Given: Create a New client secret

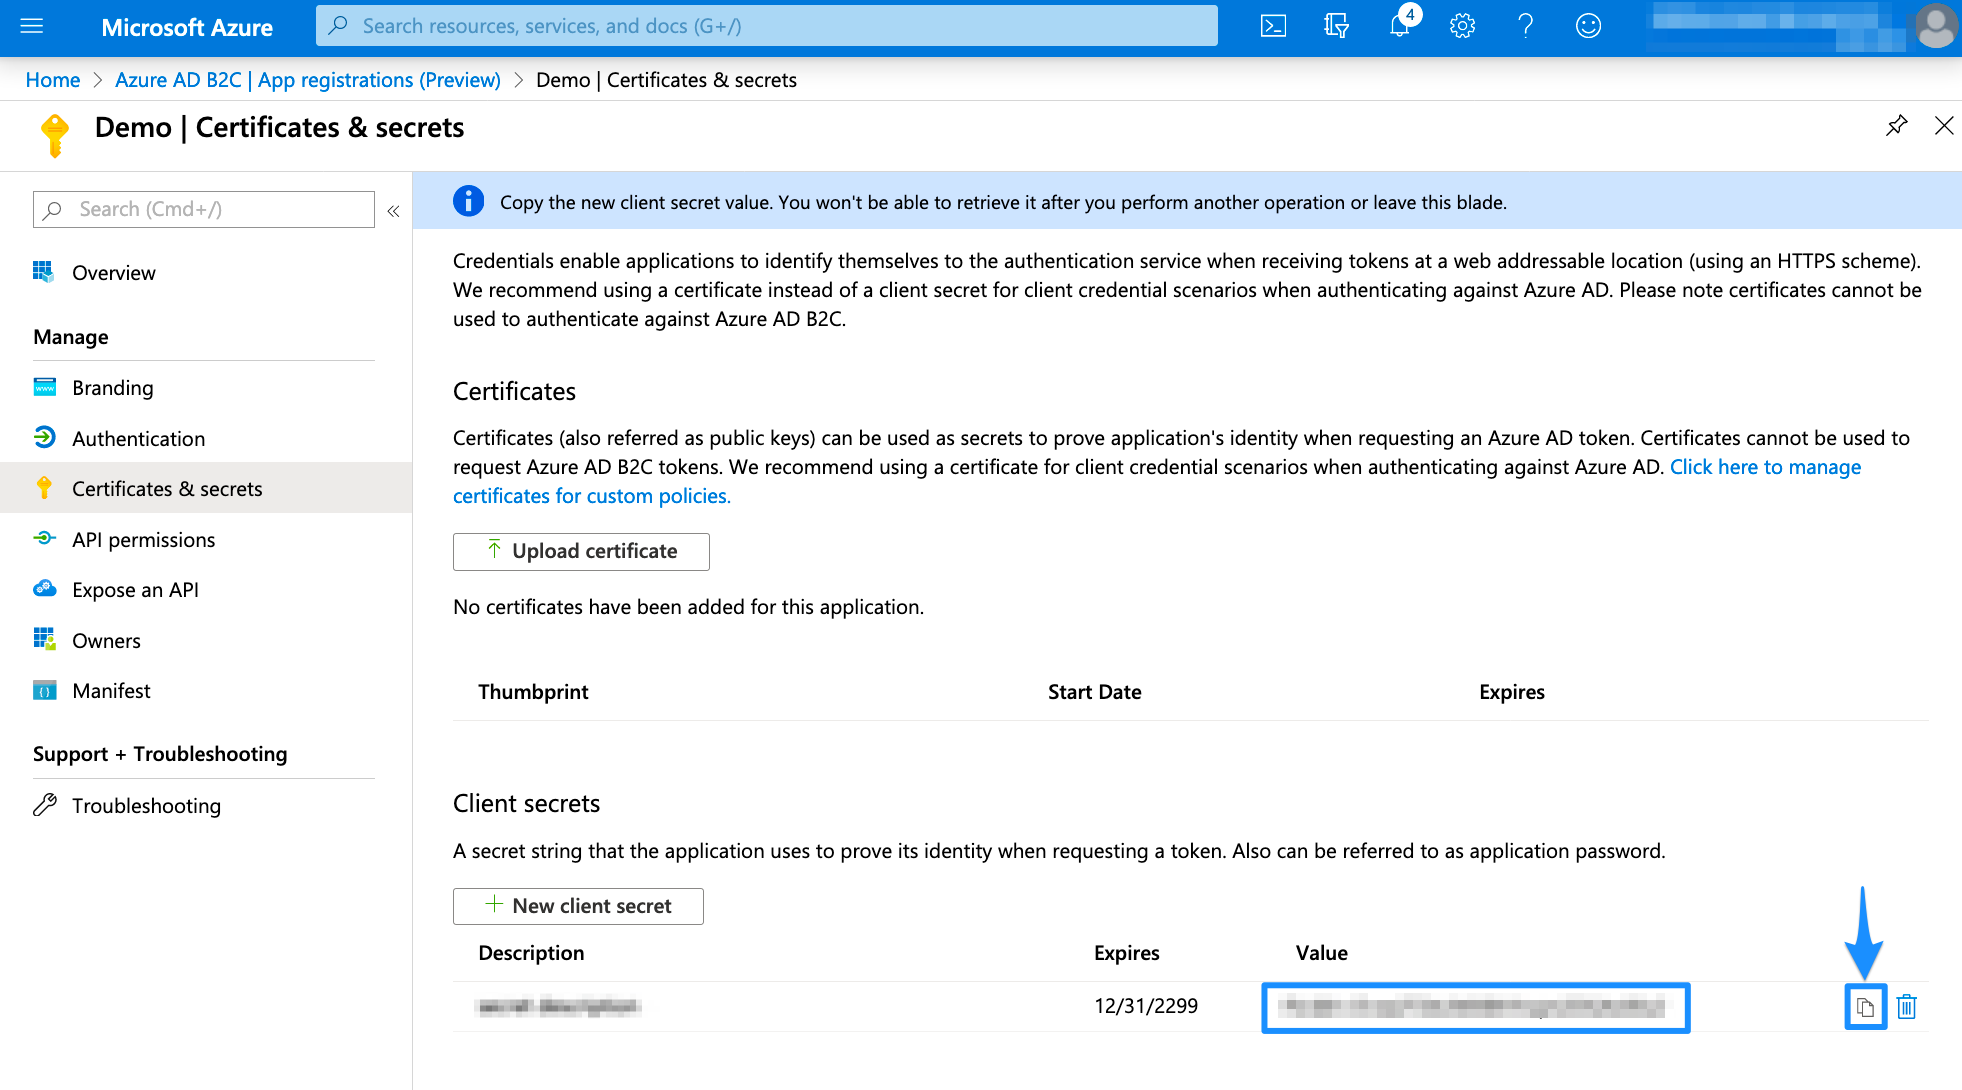Looking at the screenshot, I should click(x=578, y=906).
